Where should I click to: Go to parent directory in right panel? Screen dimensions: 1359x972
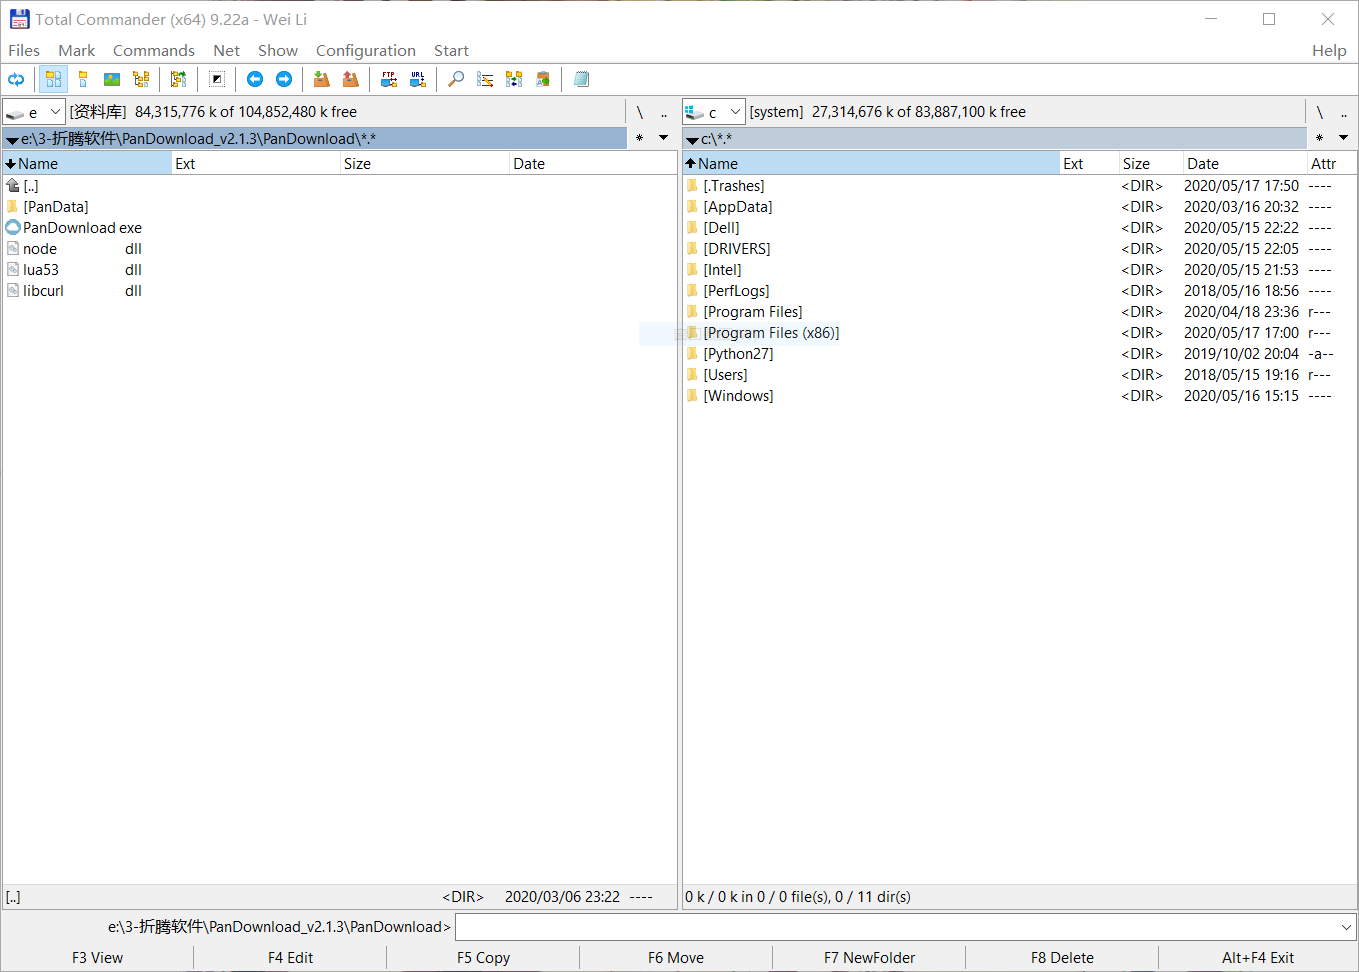coord(1344,112)
